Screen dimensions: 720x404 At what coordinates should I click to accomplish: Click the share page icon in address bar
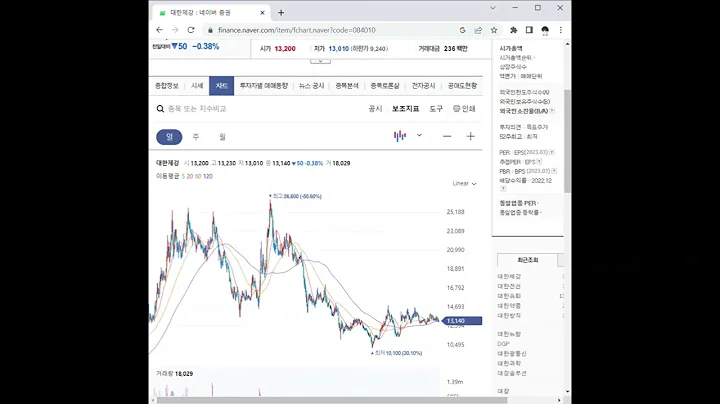click(x=478, y=30)
